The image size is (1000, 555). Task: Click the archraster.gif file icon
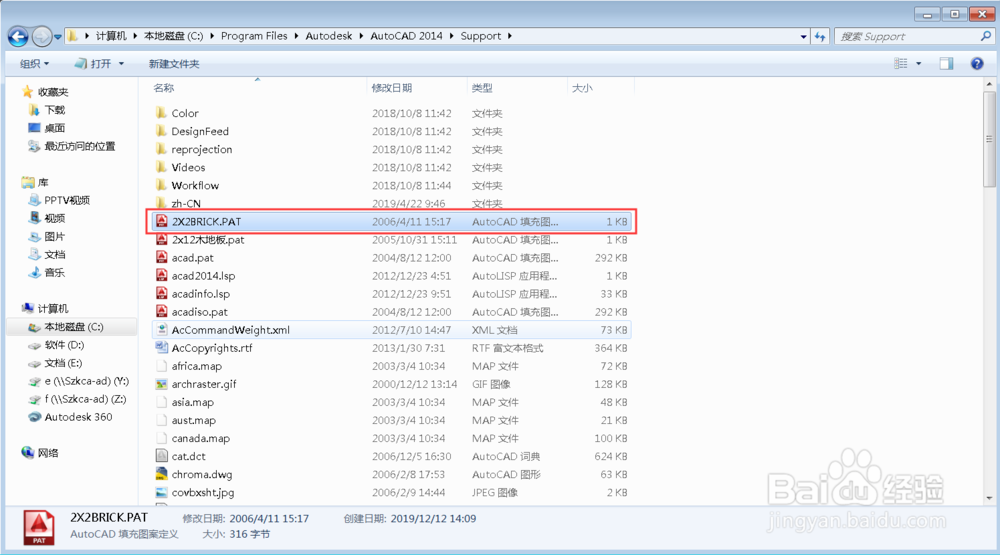161,384
